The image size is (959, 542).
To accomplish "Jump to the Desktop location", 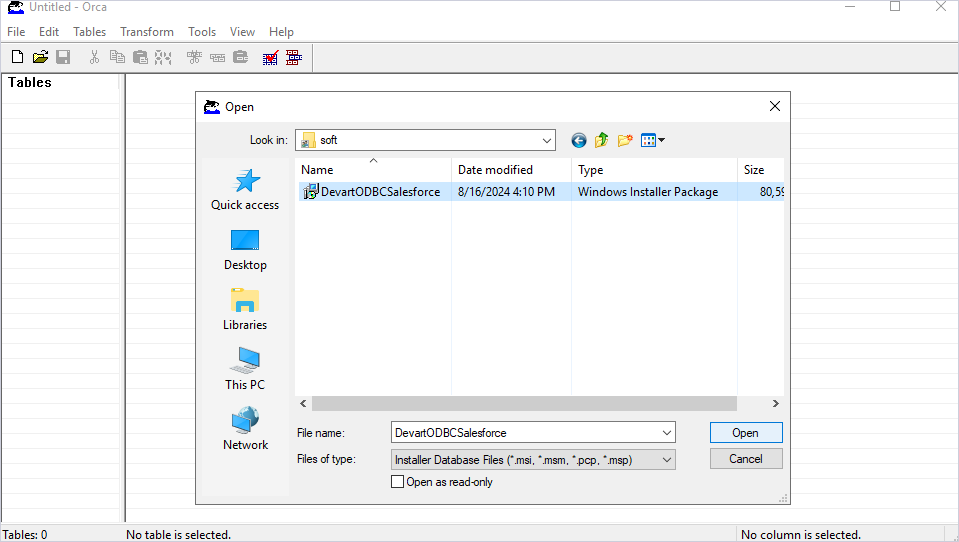I will pyautogui.click(x=245, y=249).
